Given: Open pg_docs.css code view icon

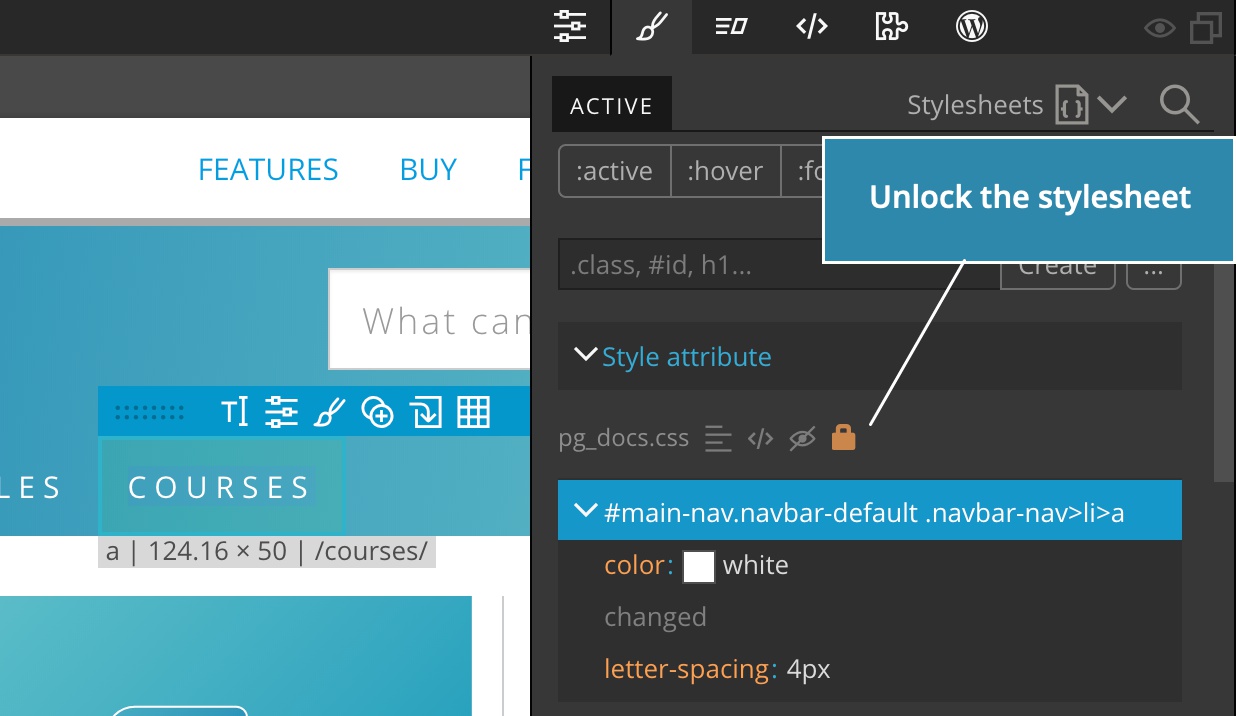Looking at the screenshot, I should (761, 438).
